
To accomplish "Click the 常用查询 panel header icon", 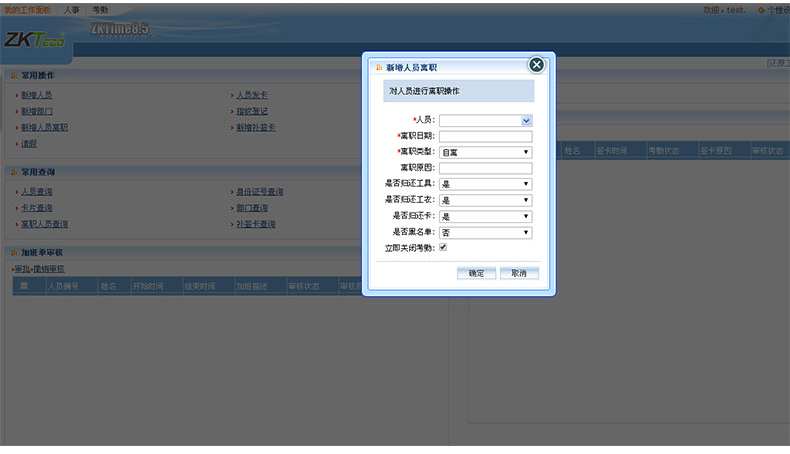I will (x=14, y=172).
